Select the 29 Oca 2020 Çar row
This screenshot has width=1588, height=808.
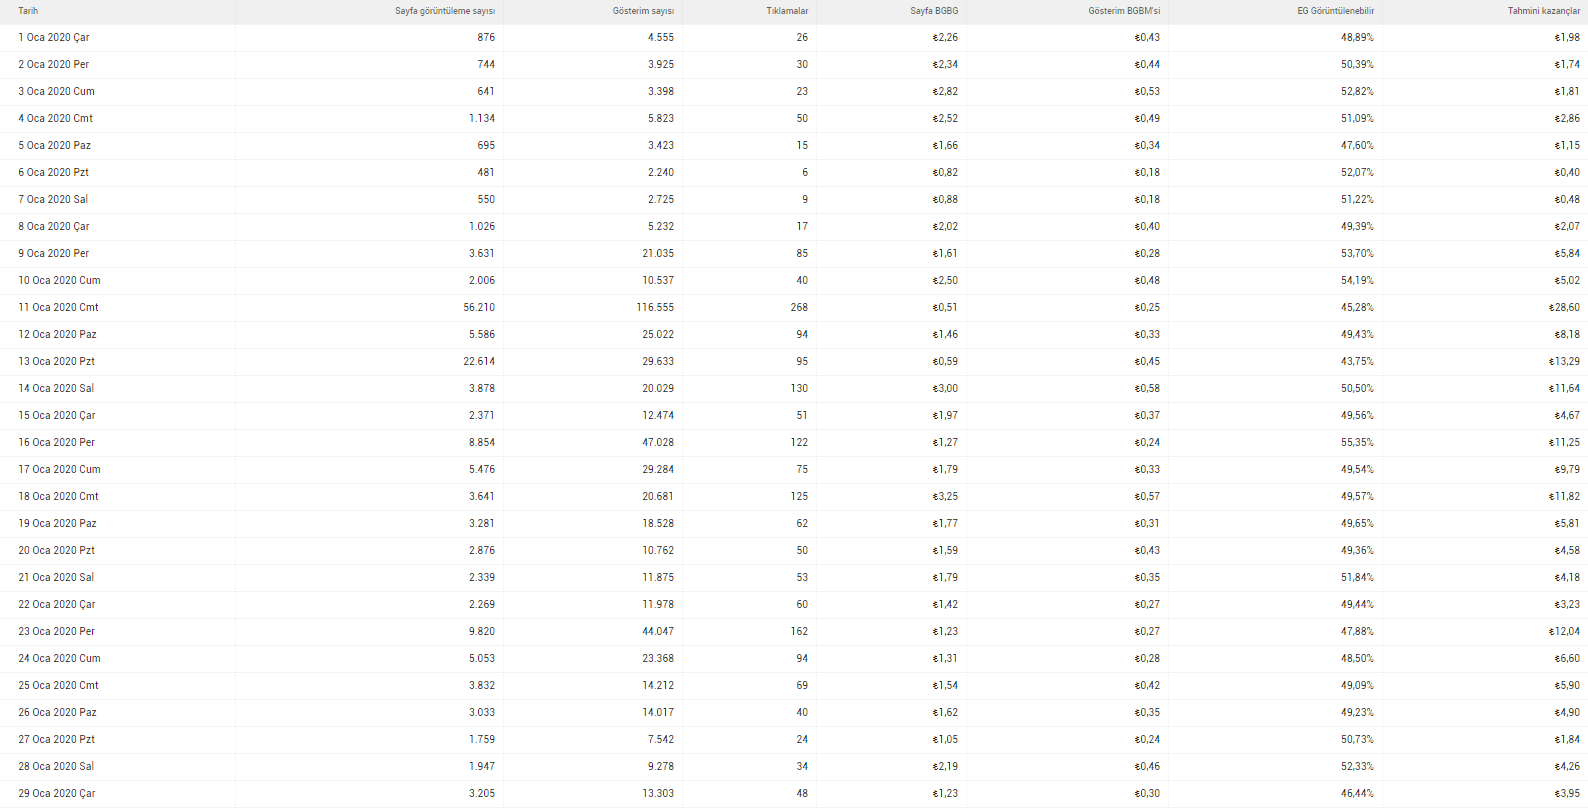click(794, 793)
